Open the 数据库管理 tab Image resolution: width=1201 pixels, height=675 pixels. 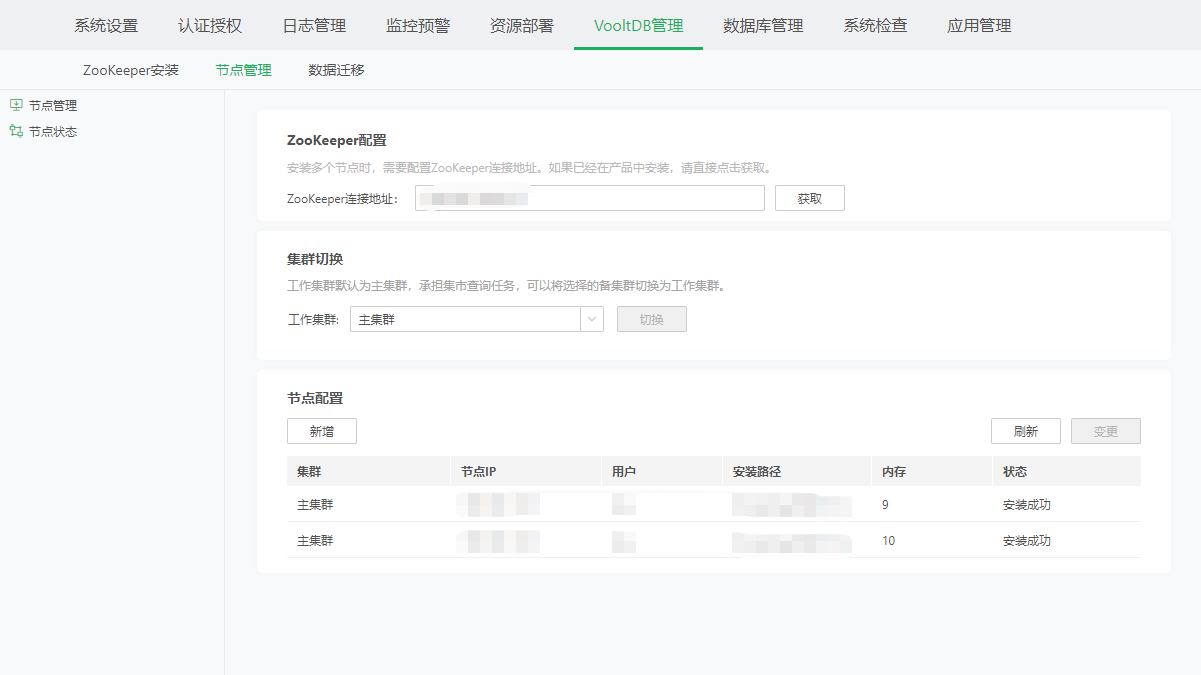[x=763, y=26]
